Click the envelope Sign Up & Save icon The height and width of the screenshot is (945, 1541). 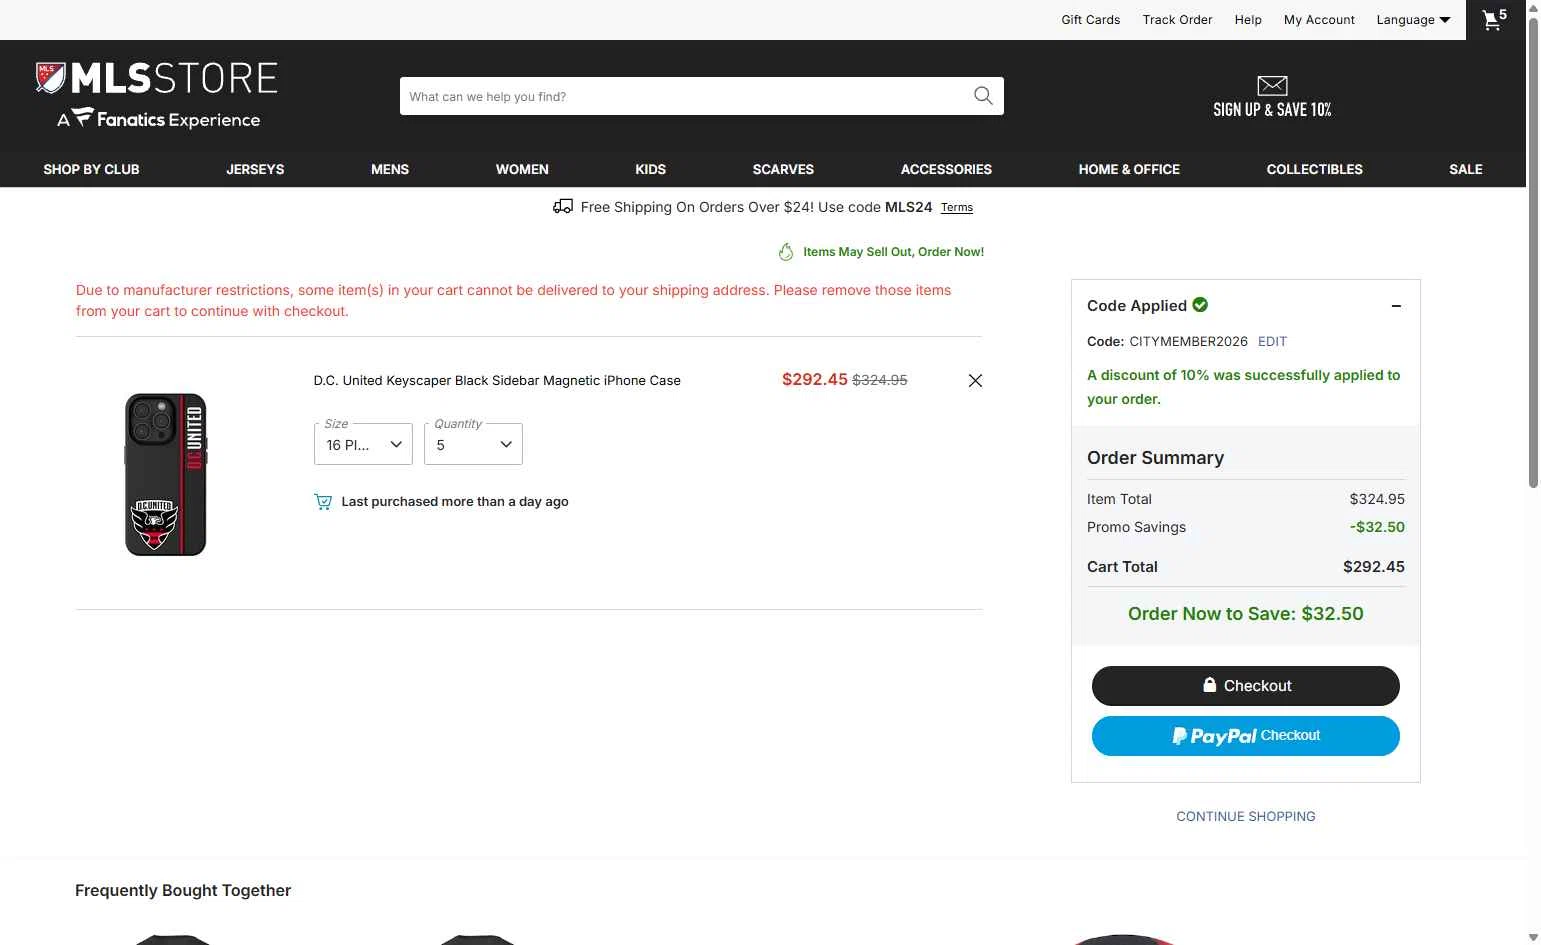[x=1272, y=86]
